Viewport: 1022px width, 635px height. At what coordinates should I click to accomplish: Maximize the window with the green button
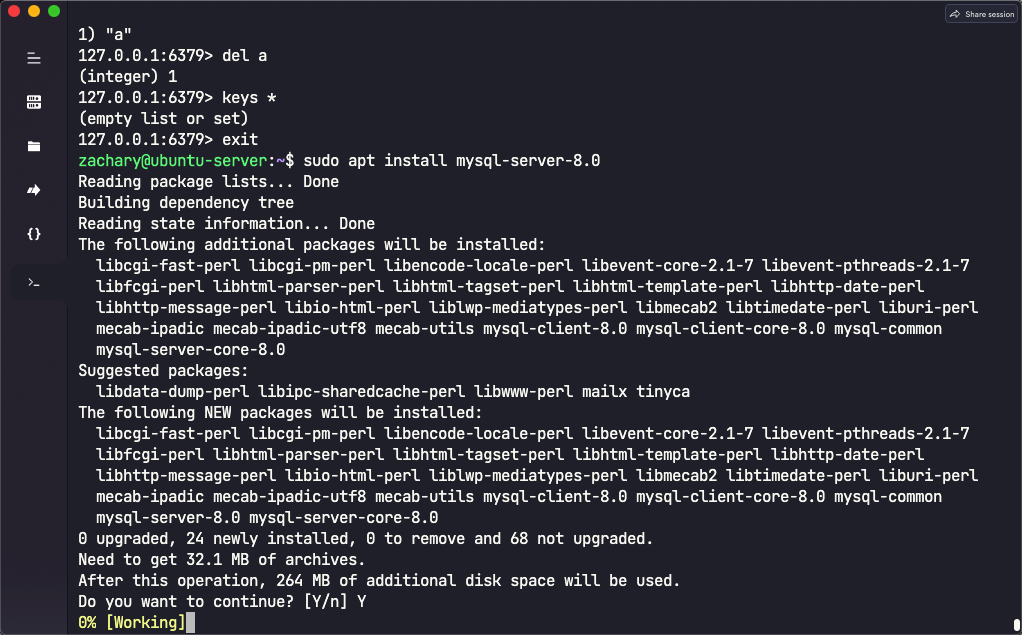click(x=53, y=11)
